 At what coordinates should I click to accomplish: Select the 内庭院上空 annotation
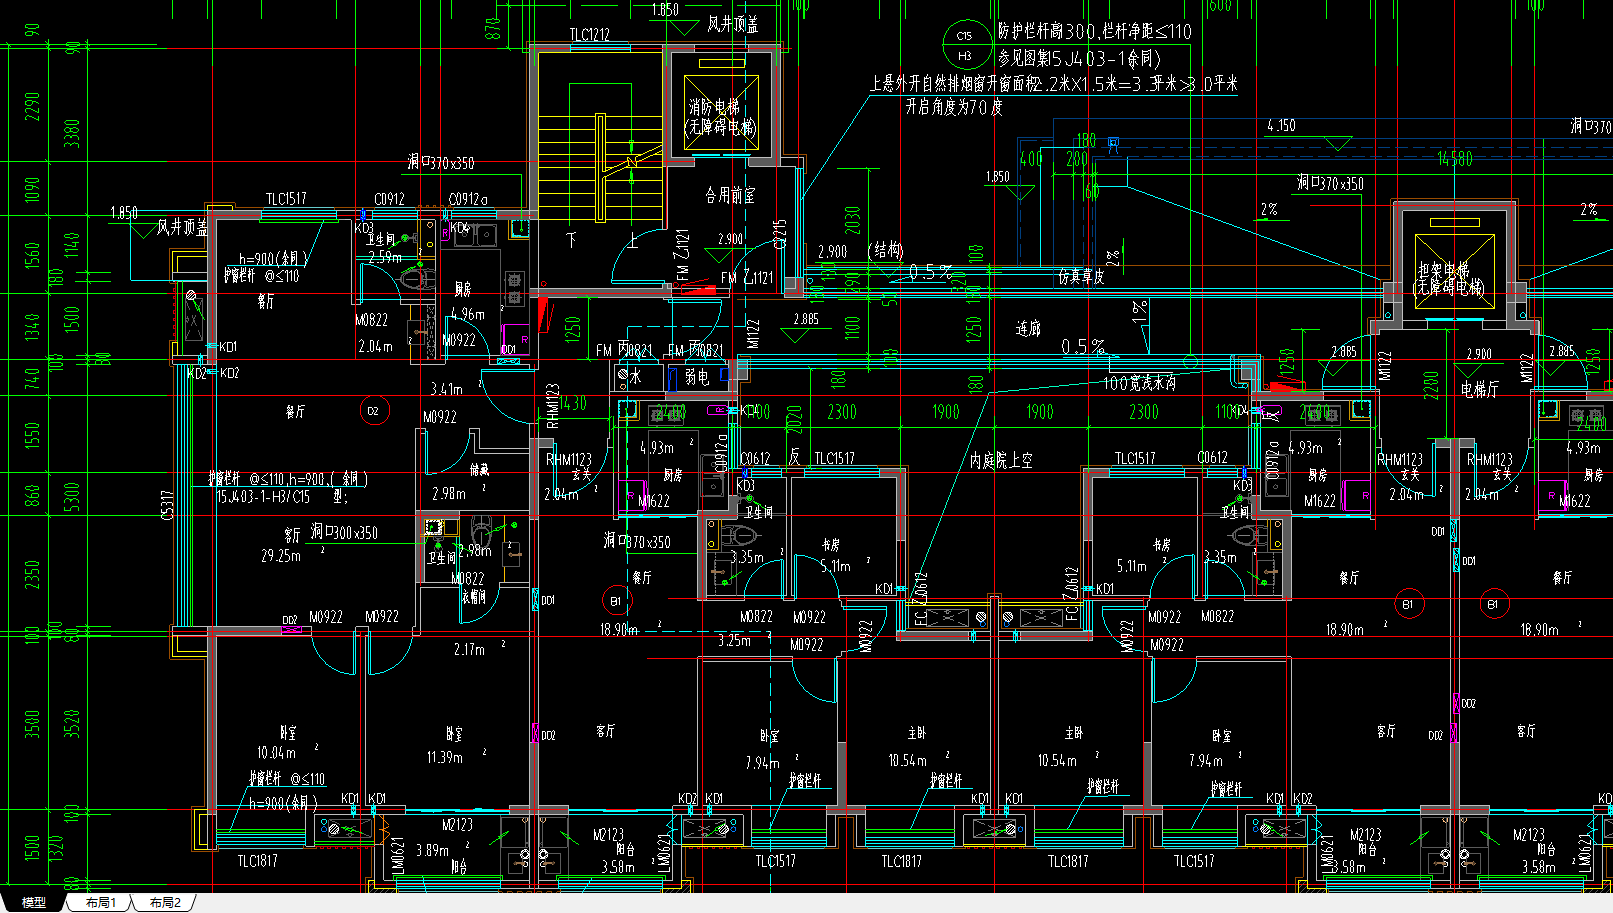pyautogui.click(x=1001, y=460)
